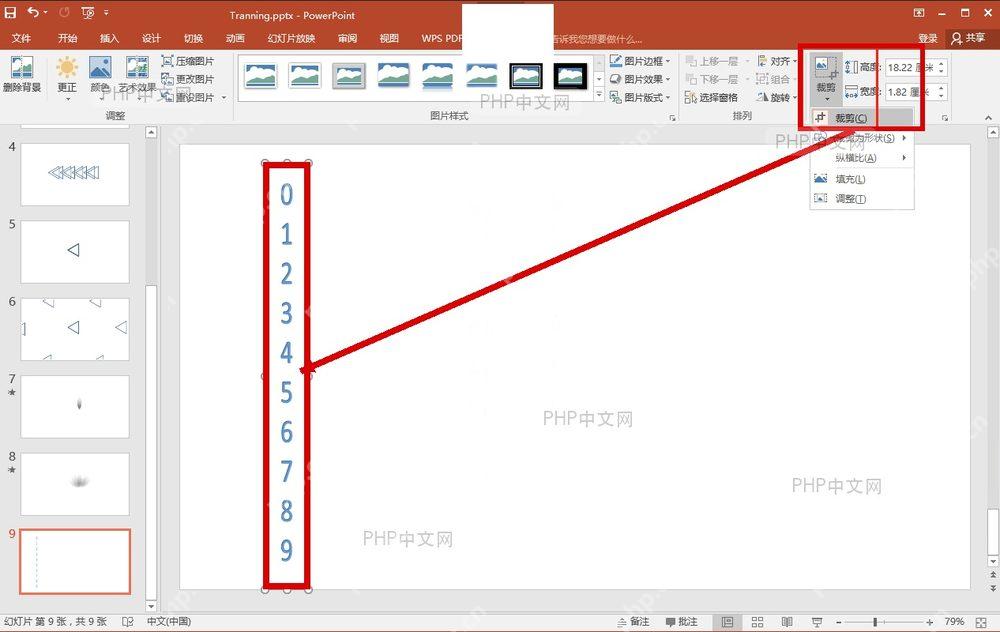Viewport: 1000px width, 632px height.
Task: Select slide 5 thumbnail
Action: coord(75,252)
